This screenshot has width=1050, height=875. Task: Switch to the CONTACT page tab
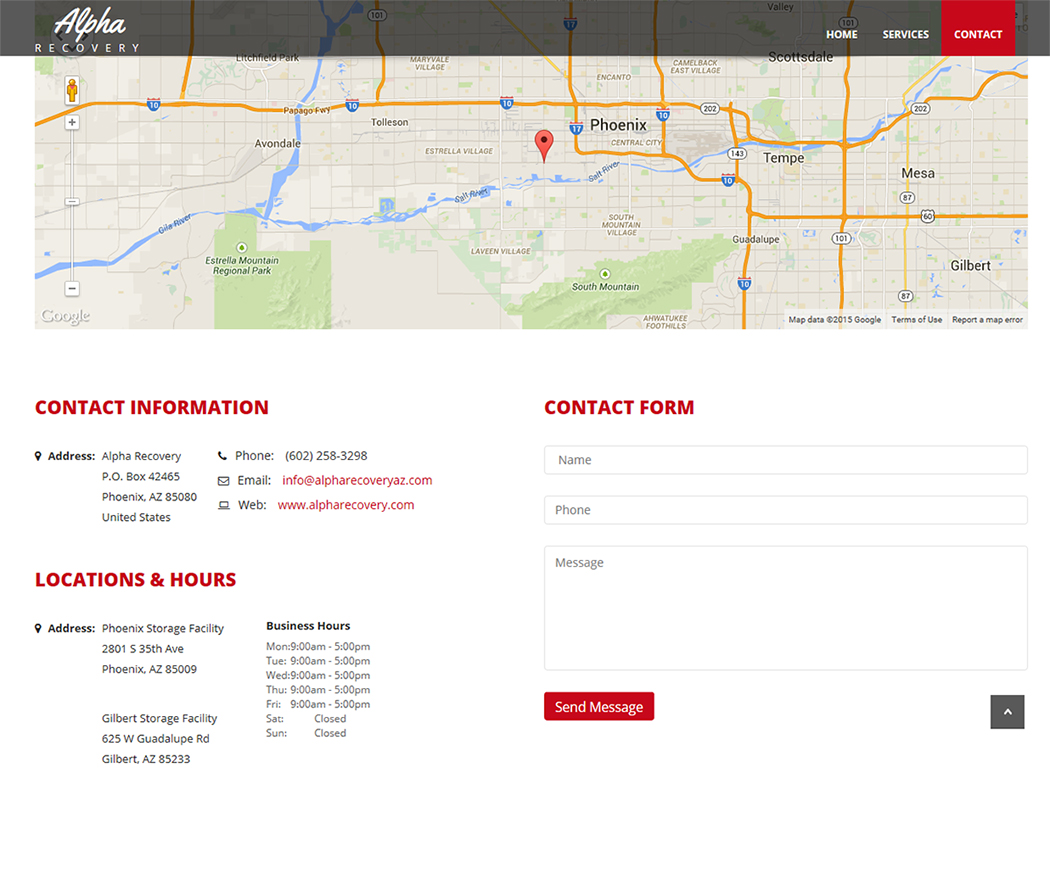pos(978,34)
